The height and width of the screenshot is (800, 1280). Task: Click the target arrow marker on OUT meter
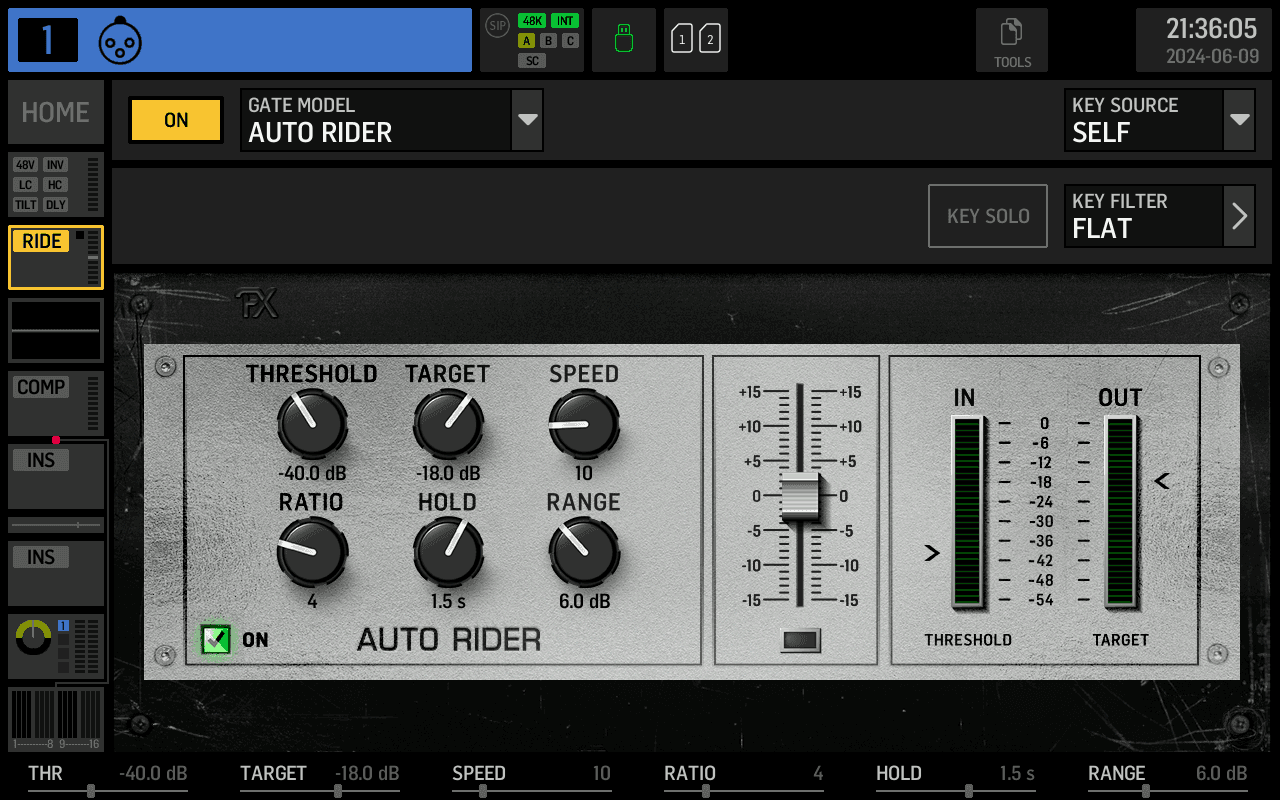click(1161, 481)
